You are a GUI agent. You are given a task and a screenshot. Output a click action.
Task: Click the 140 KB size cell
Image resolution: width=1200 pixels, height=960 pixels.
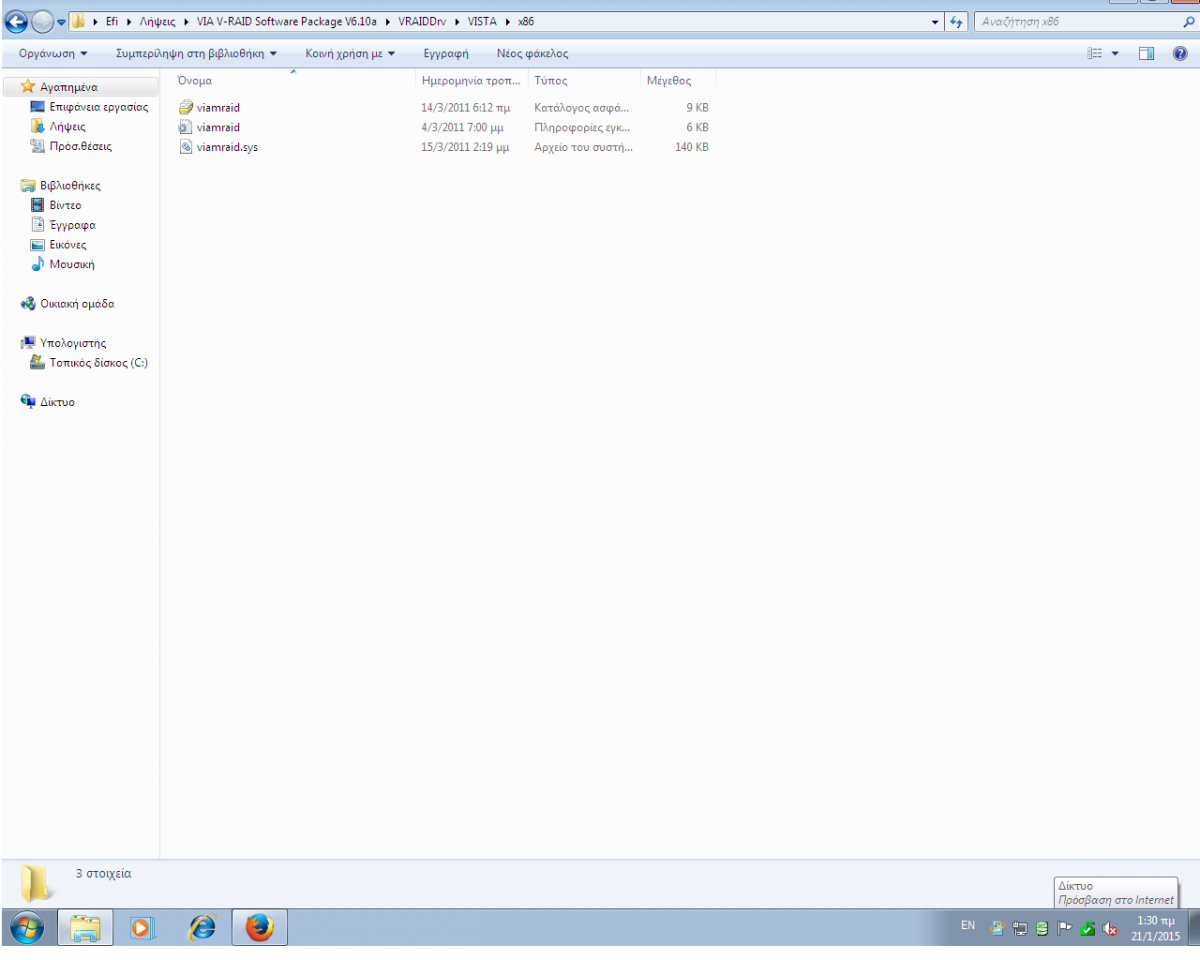tap(692, 147)
